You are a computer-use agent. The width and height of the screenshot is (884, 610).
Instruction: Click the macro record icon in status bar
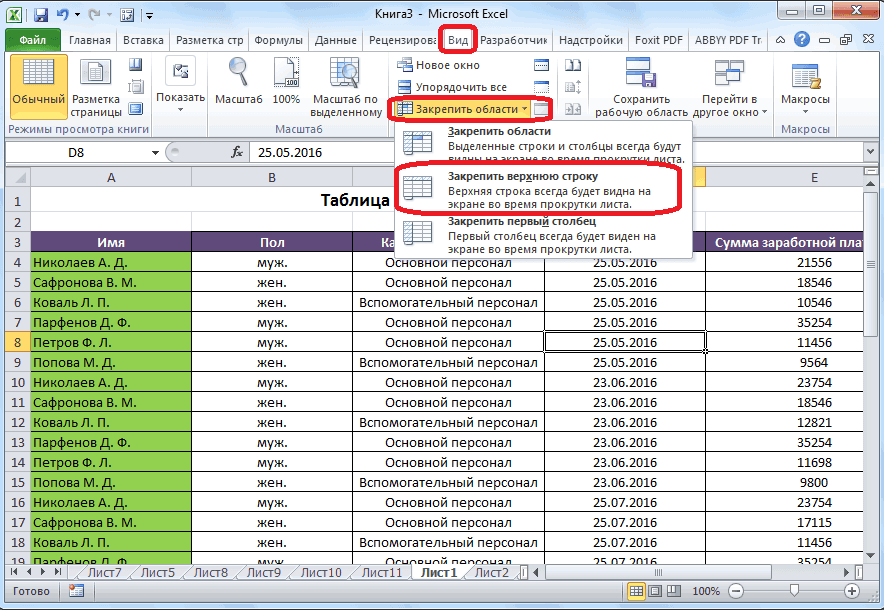(77, 591)
